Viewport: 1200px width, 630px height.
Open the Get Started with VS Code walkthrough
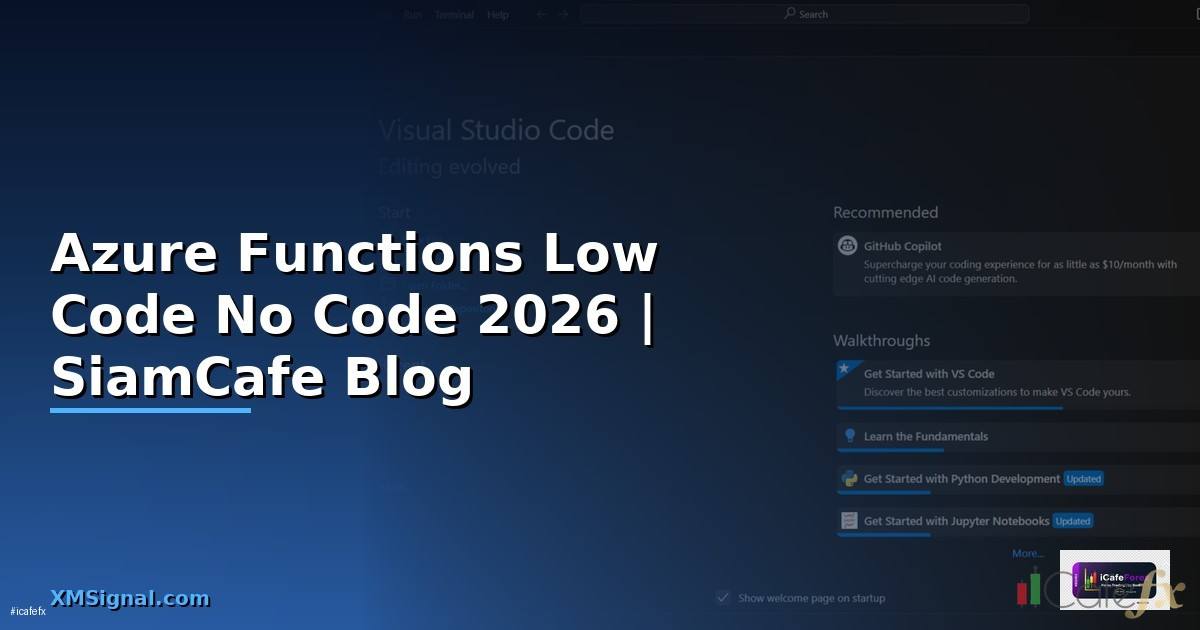(1017, 383)
